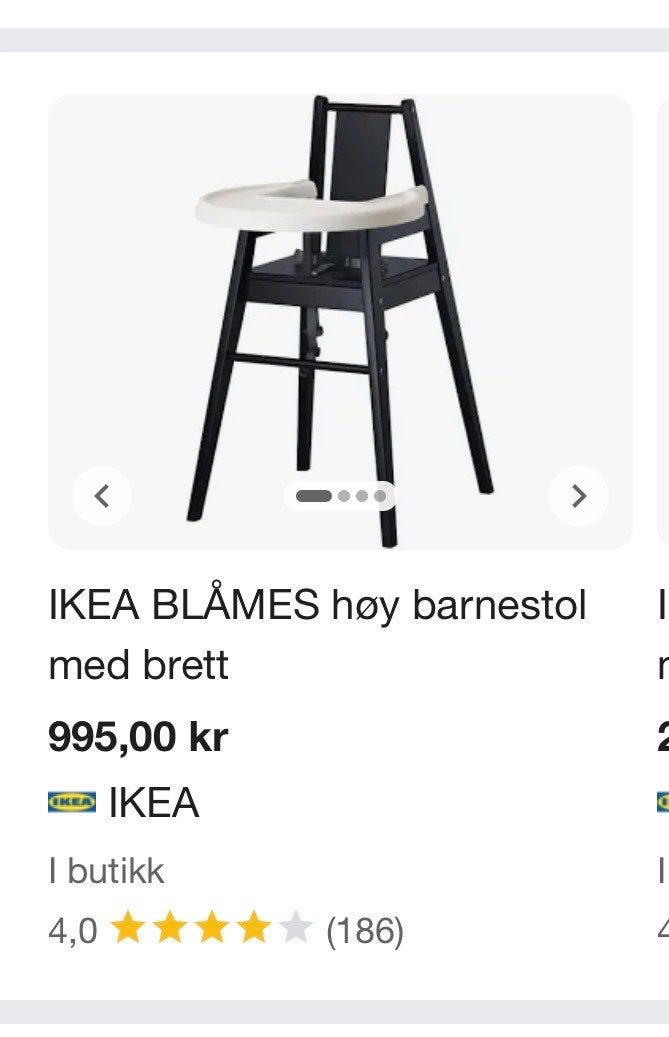Click the "I butikk" availability label
The width and height of the screenshot is (669, 1037).
[106, 870]
